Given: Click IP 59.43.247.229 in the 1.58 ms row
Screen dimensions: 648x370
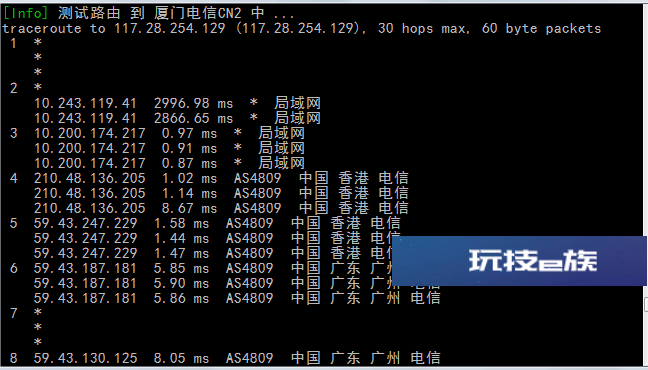Looking at the screenshot, I should tap(85, 223).
